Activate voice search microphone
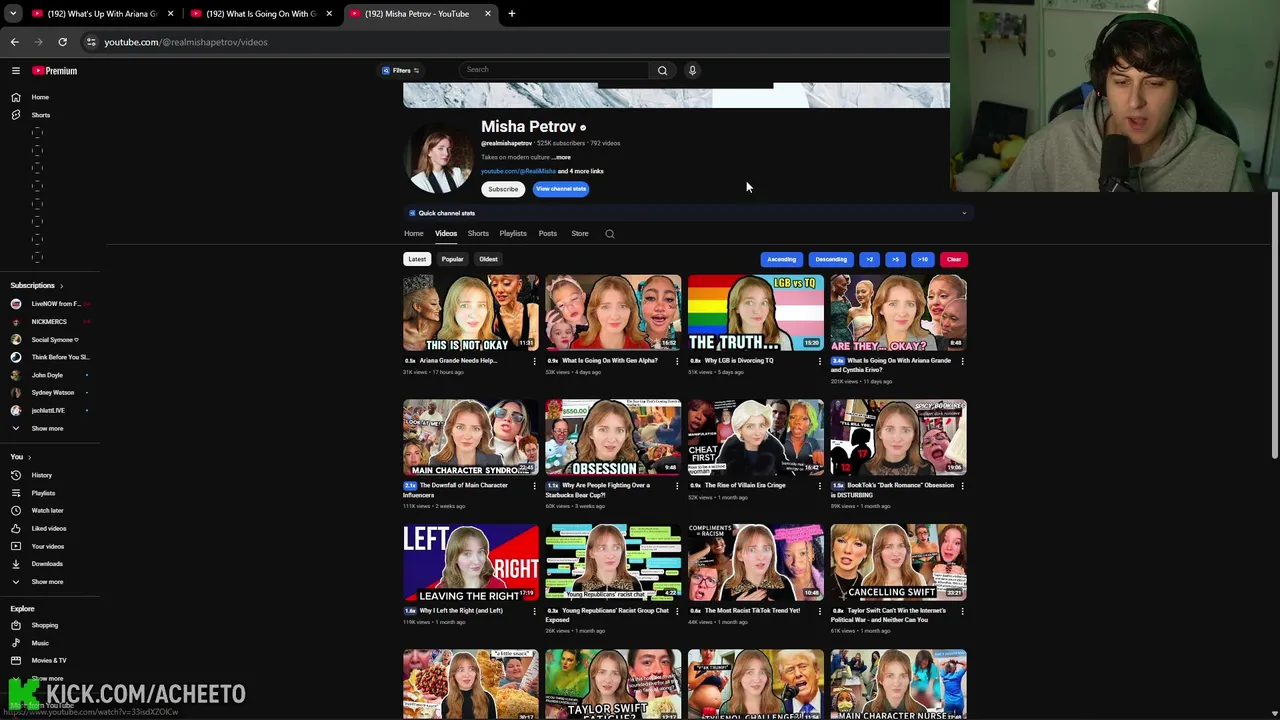1280x720 pixels. (692, 70)
